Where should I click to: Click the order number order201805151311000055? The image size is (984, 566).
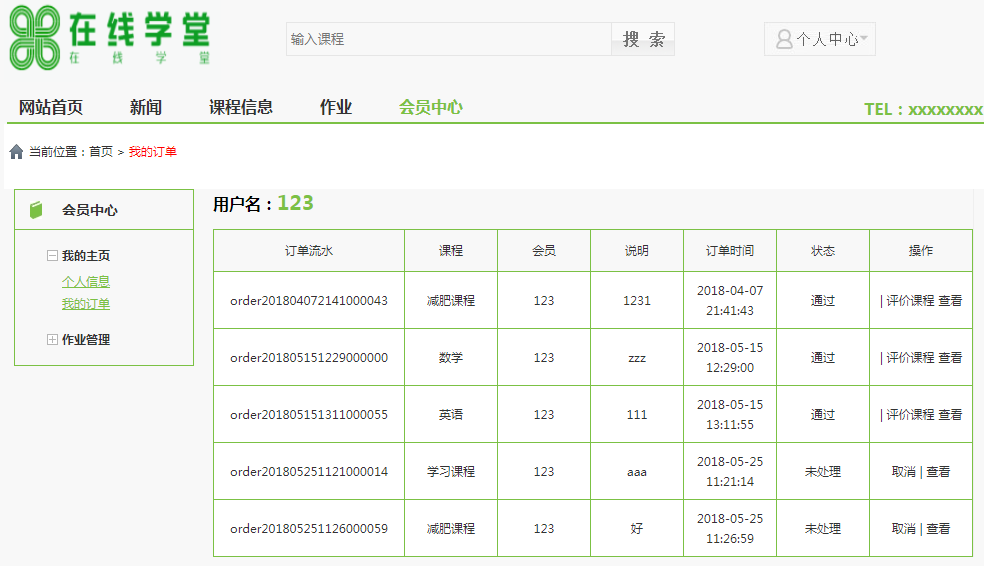tap(309, 415)
